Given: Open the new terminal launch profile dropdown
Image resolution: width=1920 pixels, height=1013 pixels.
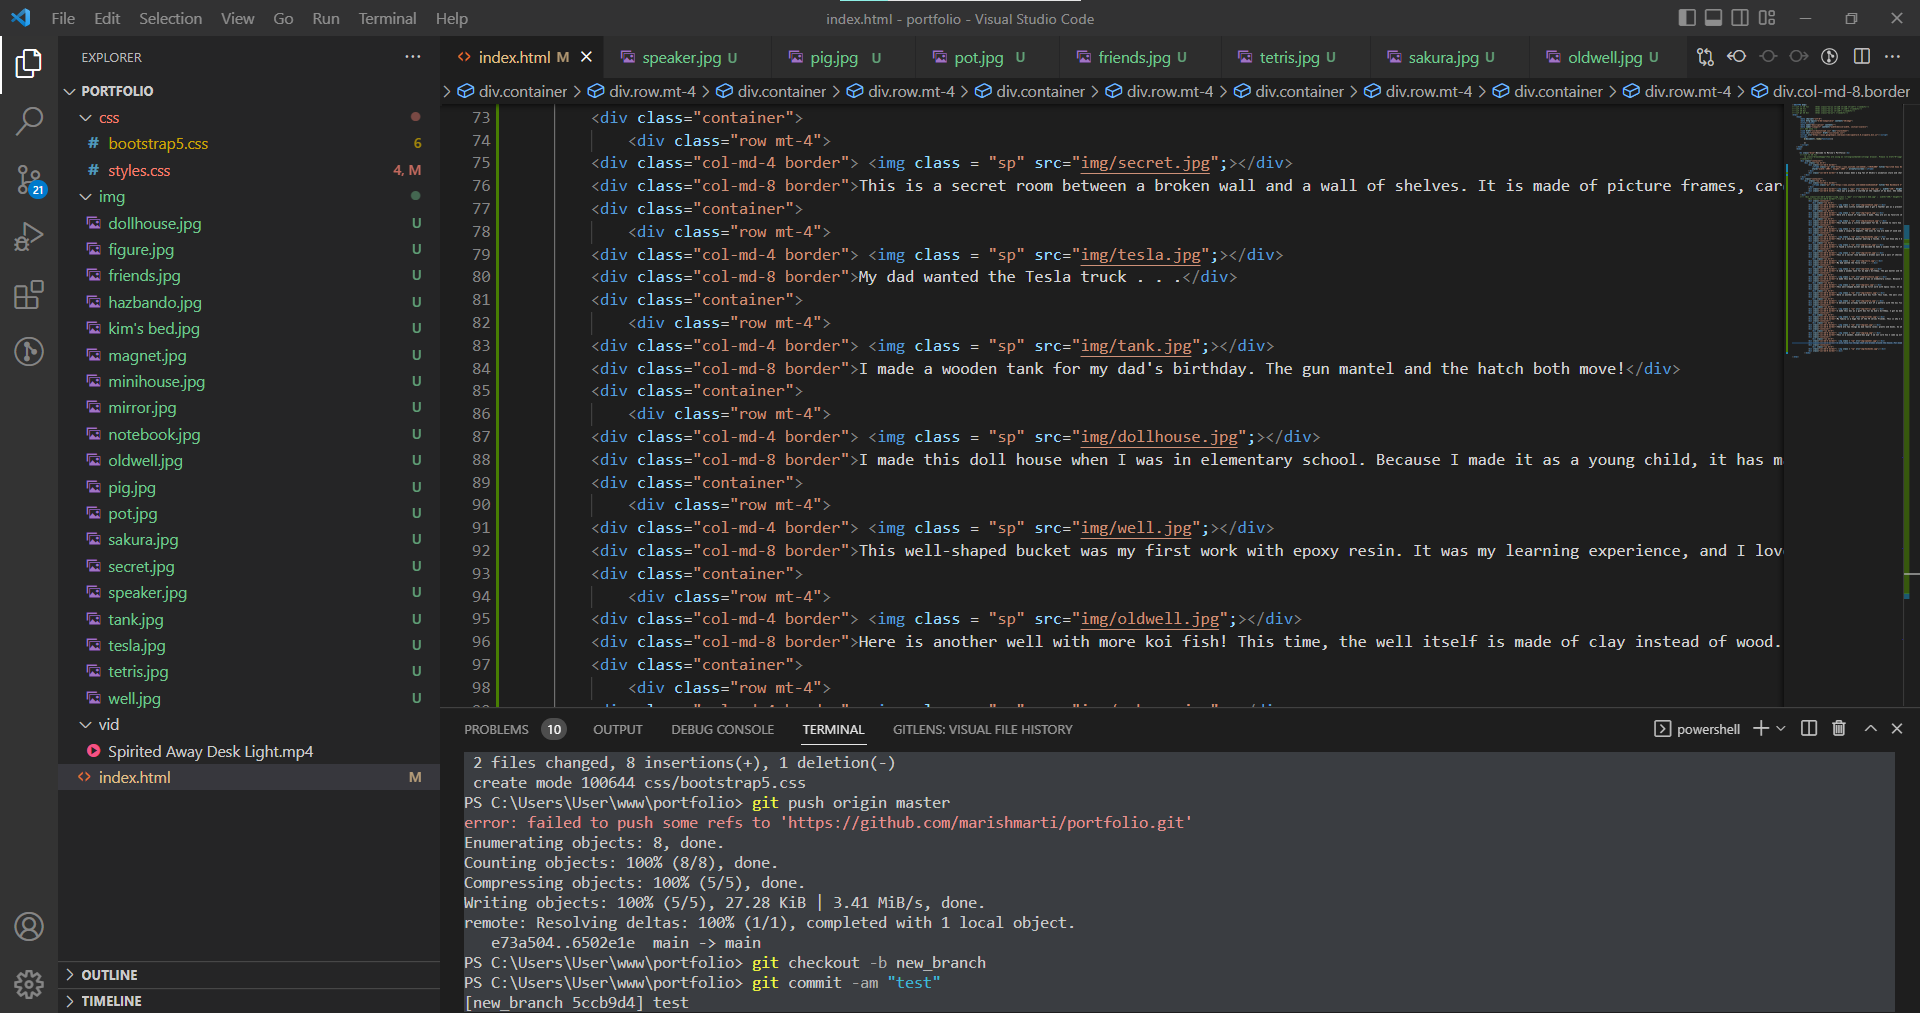Looking at the screenshot, I should (x=1781, y=729).
